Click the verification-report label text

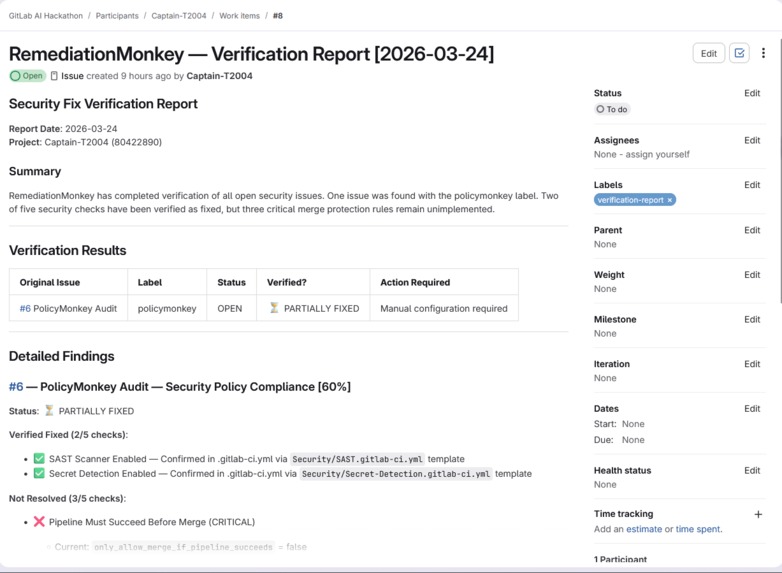(x=630, y=200)
